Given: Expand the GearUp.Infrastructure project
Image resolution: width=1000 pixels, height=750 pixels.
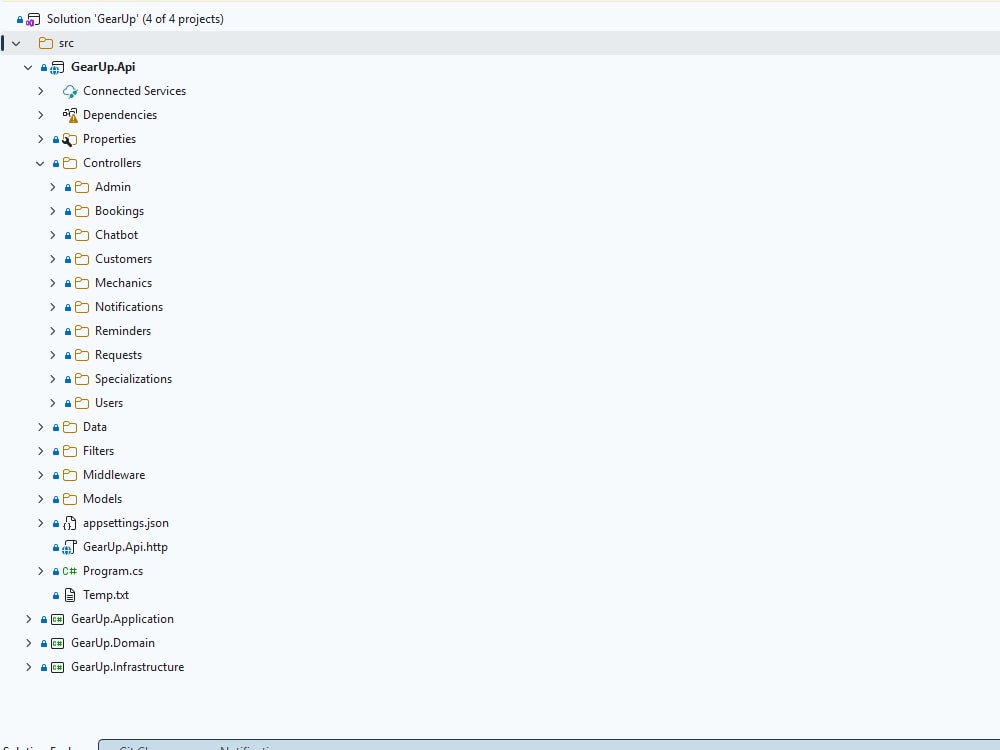Looking at the screenshot, I should (x=28, y=667).
